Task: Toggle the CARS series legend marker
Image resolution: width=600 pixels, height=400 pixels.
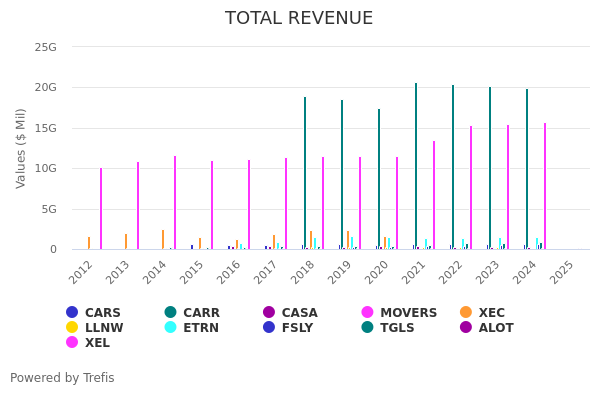Action: 72,313
